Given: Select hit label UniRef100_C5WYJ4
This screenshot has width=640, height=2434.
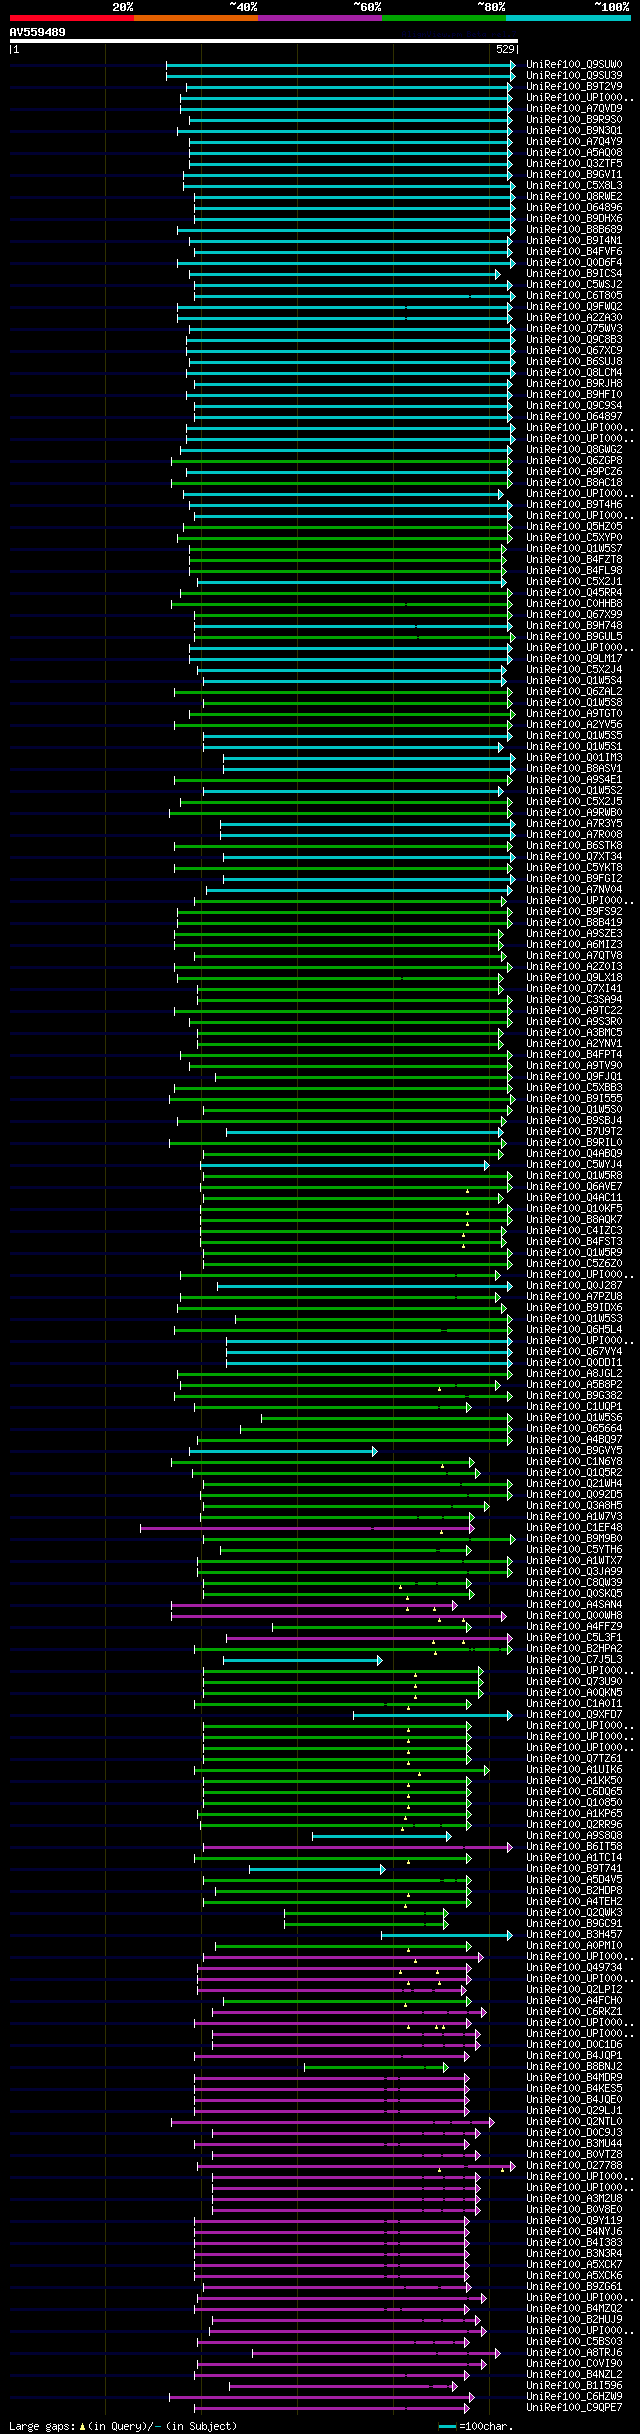Looking at the screenshot, I should coord(574,1165).
